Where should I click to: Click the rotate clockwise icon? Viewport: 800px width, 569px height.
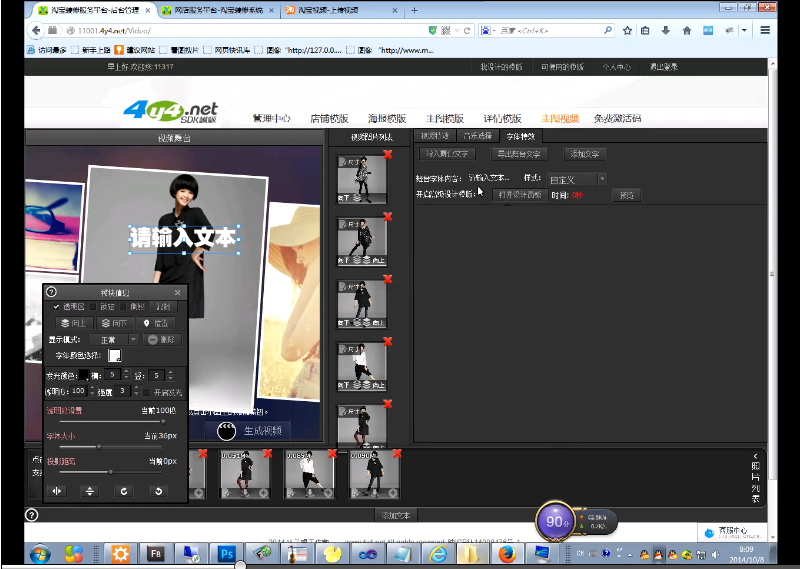point(124,490)
